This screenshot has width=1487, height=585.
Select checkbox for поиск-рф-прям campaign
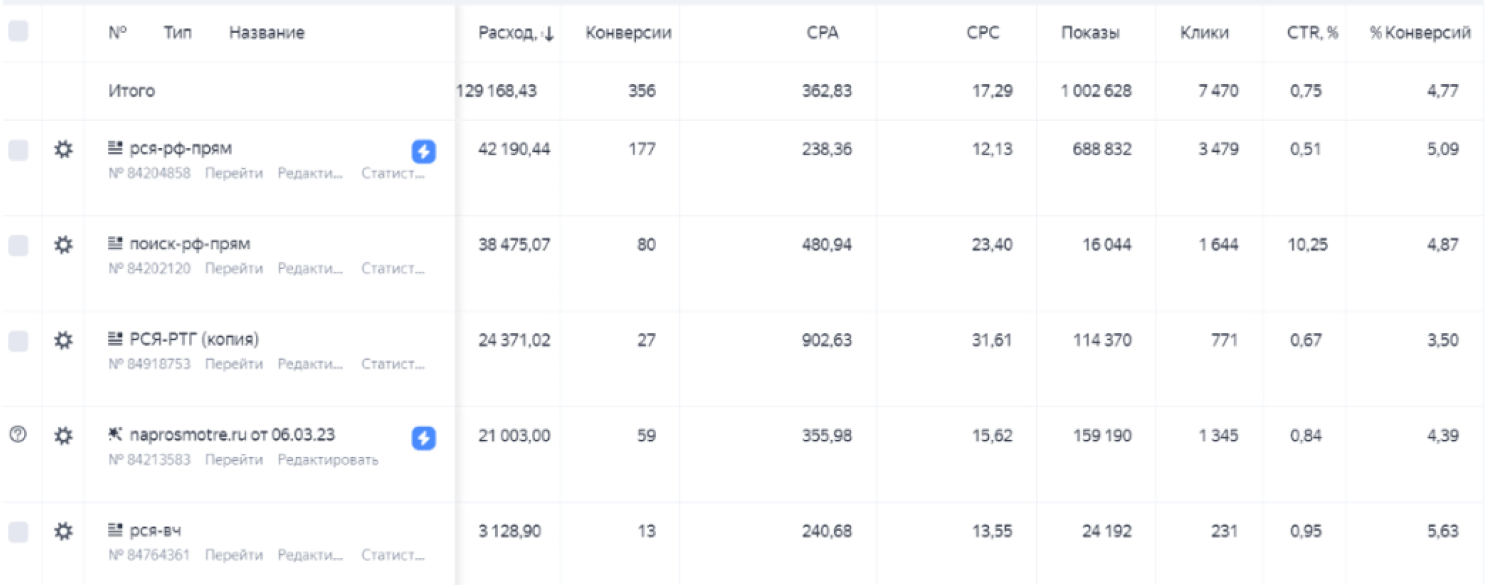18,245
